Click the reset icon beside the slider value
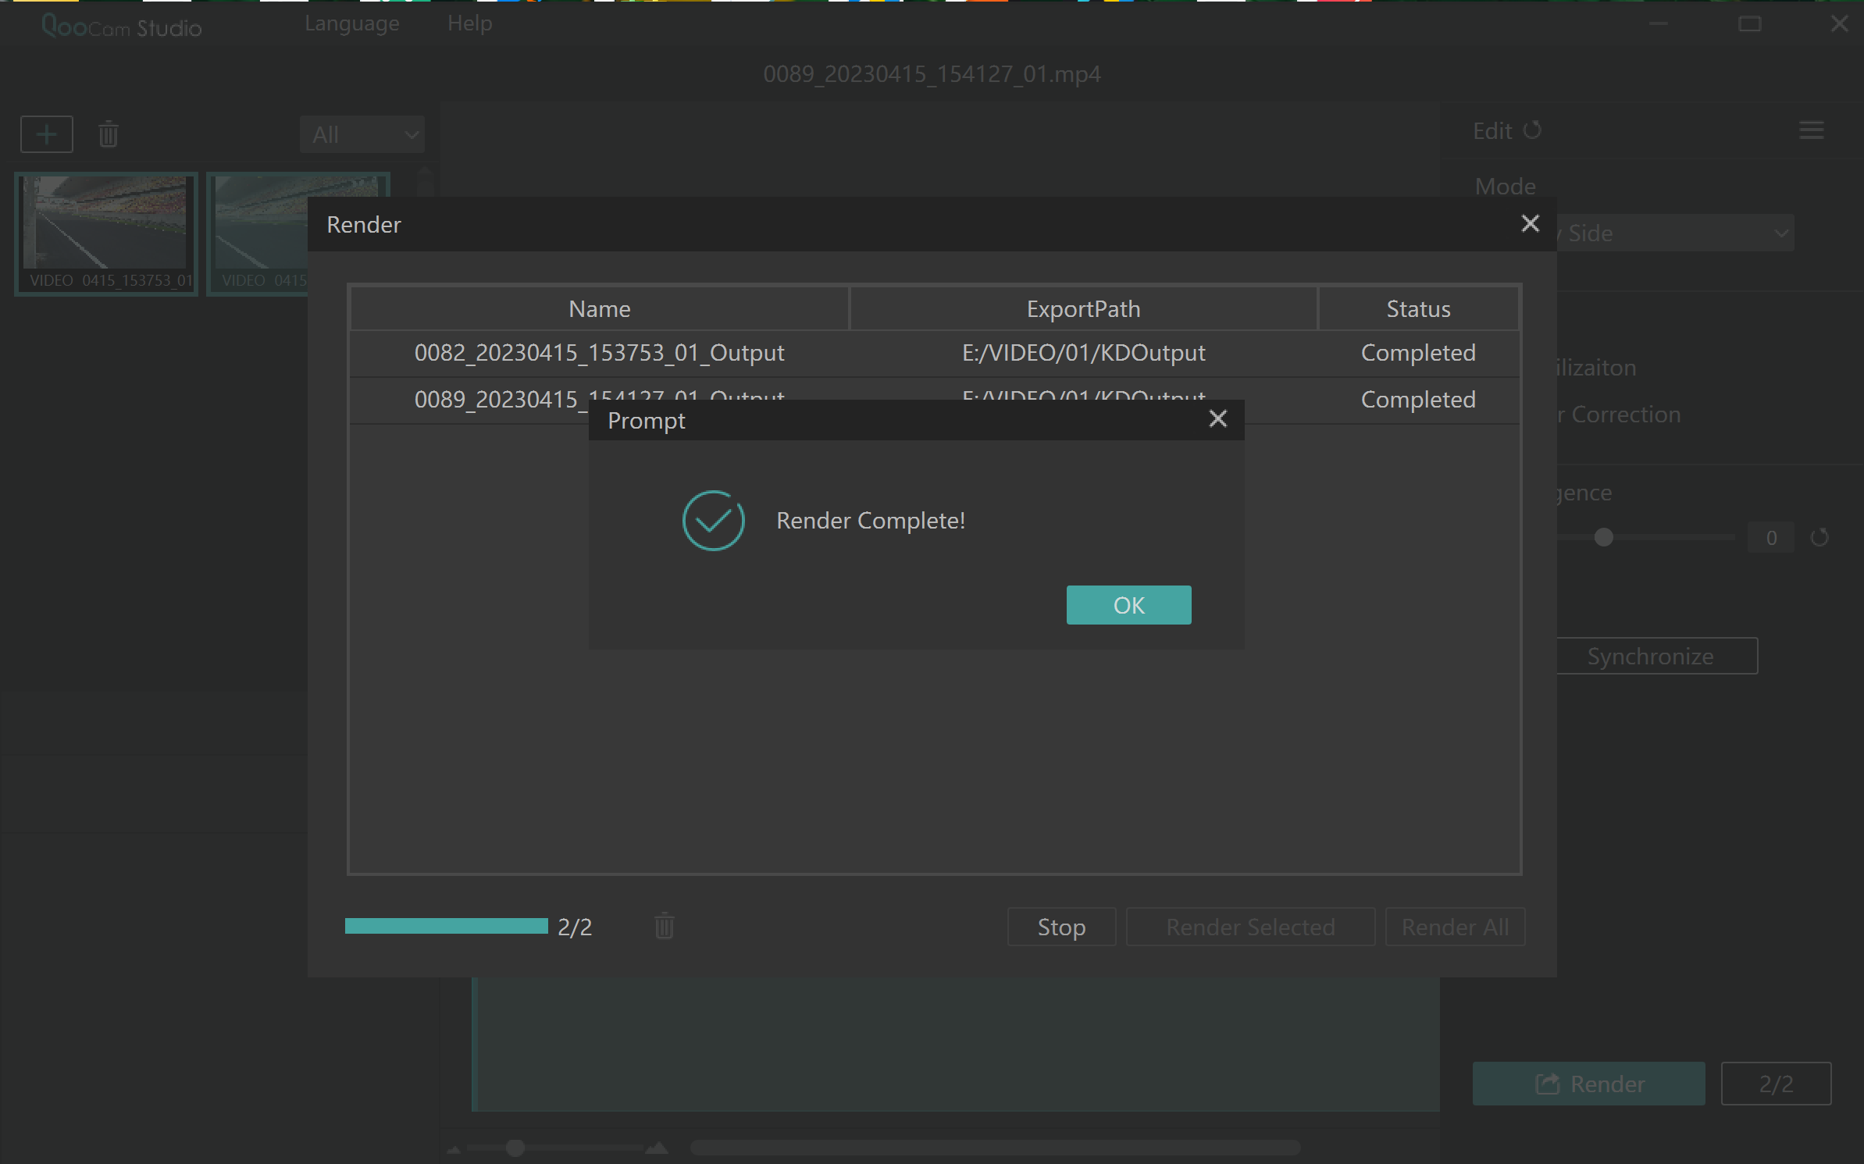This screenshot has width=1864, height=1164. [x=1819, y=538]
